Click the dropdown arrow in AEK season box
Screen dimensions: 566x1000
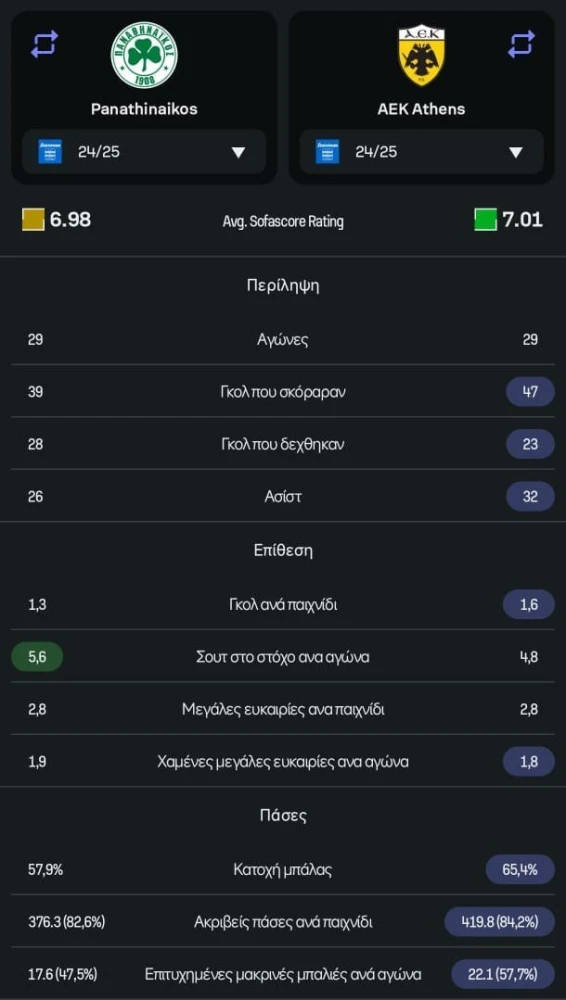[x=516, y=152]
